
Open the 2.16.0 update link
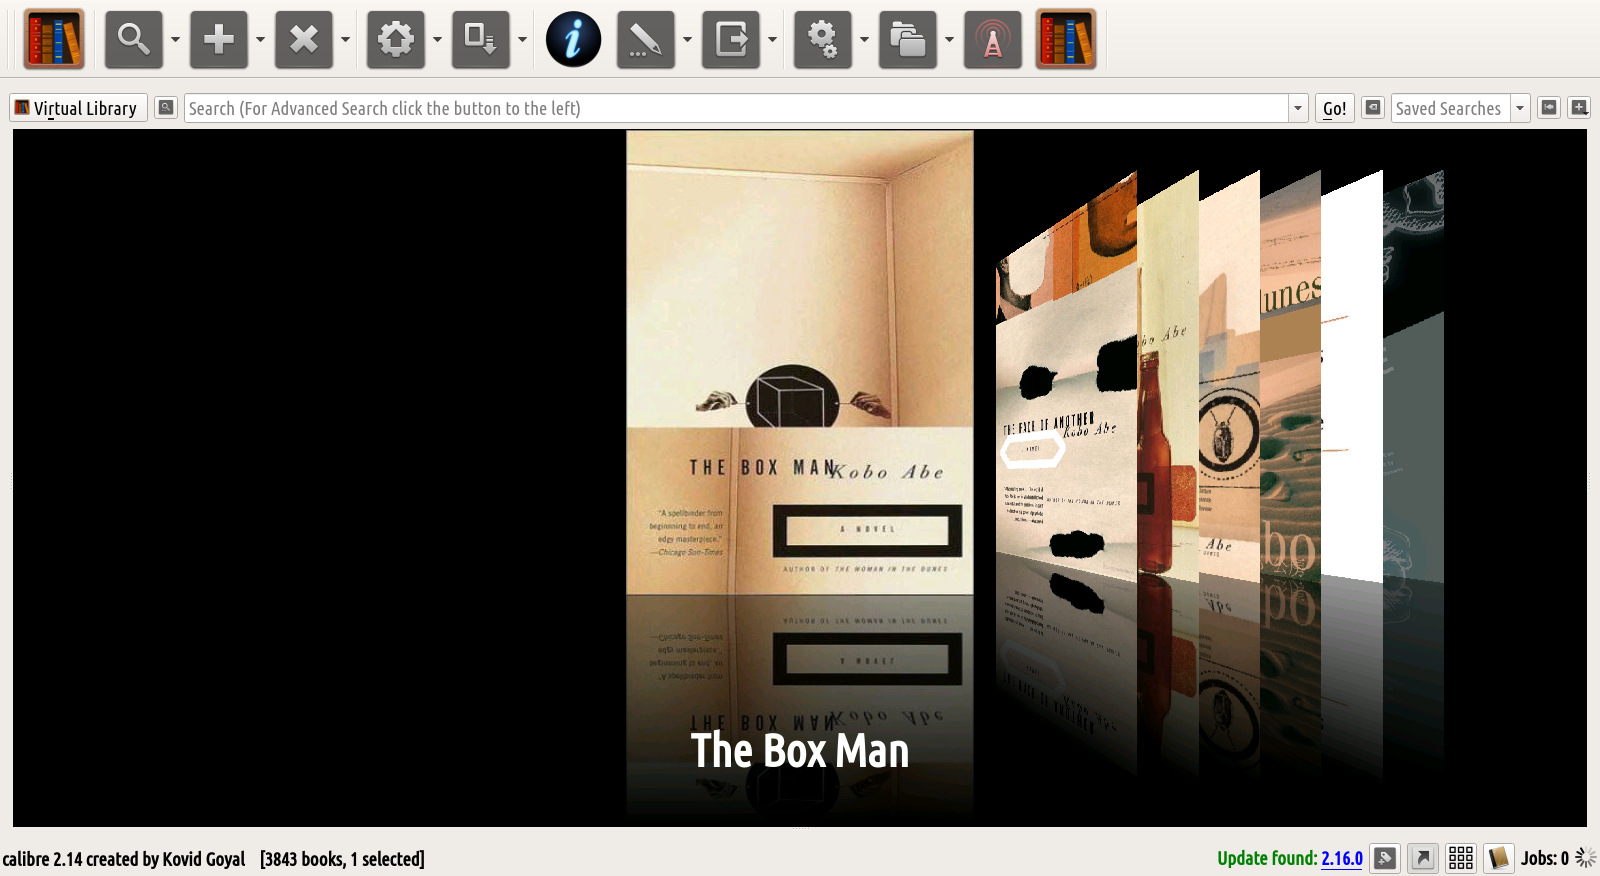[1342, 858]
